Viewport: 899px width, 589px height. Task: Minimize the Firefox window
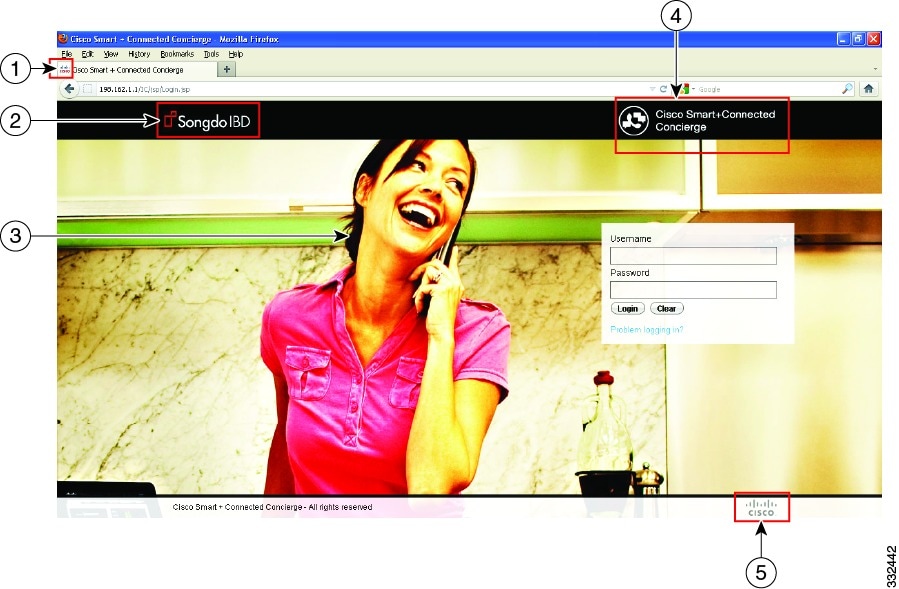(843, 39)
